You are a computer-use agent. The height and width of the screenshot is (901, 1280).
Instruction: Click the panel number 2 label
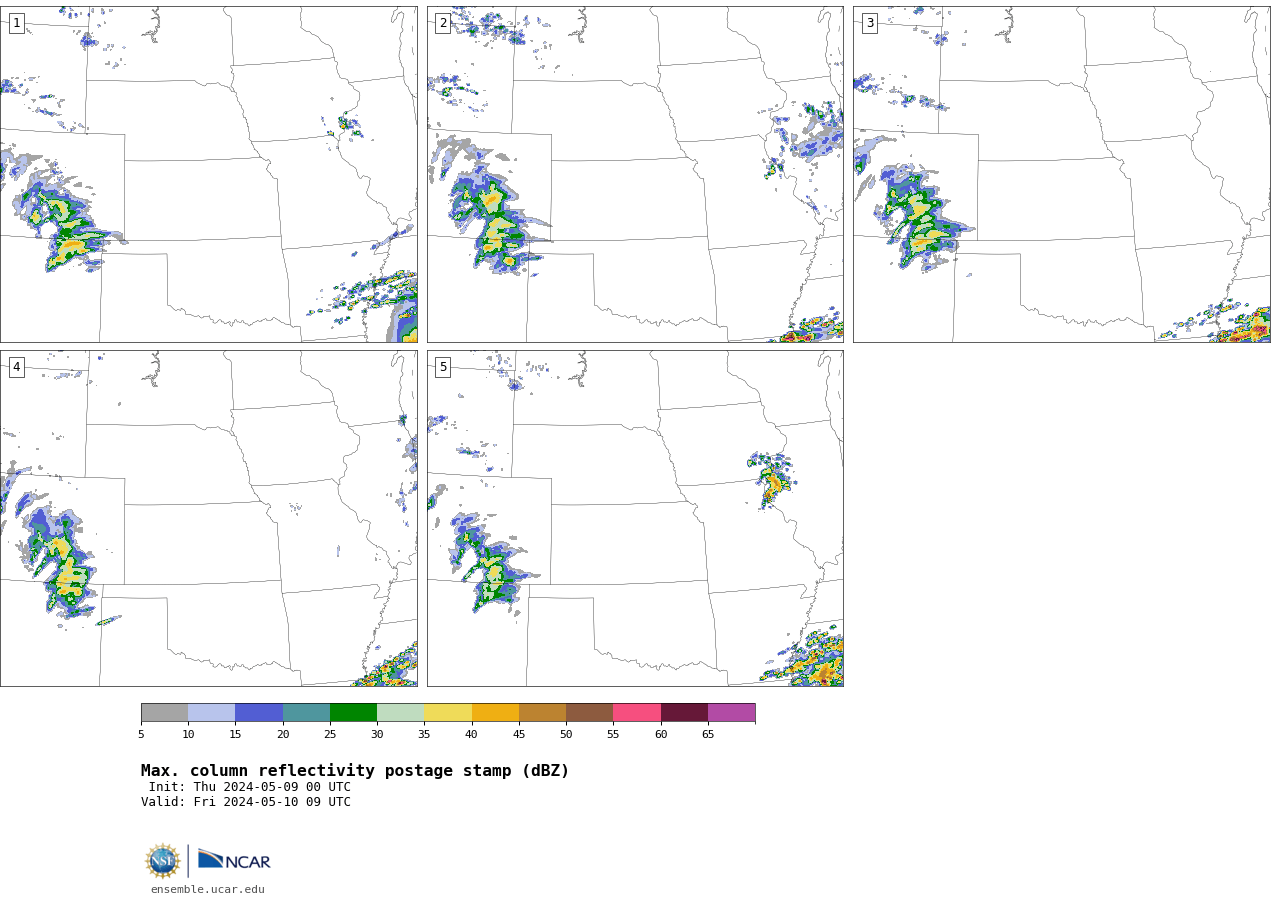pos(443,23)
